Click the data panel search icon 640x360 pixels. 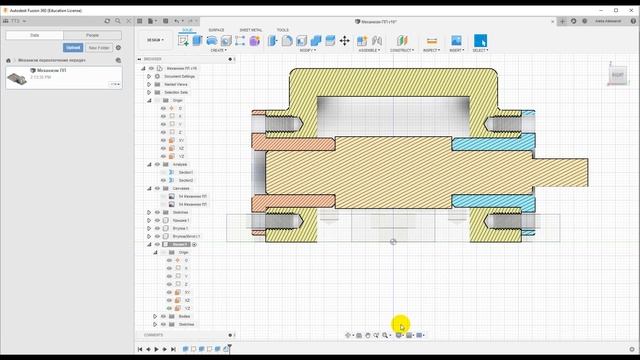coord(118,21)
